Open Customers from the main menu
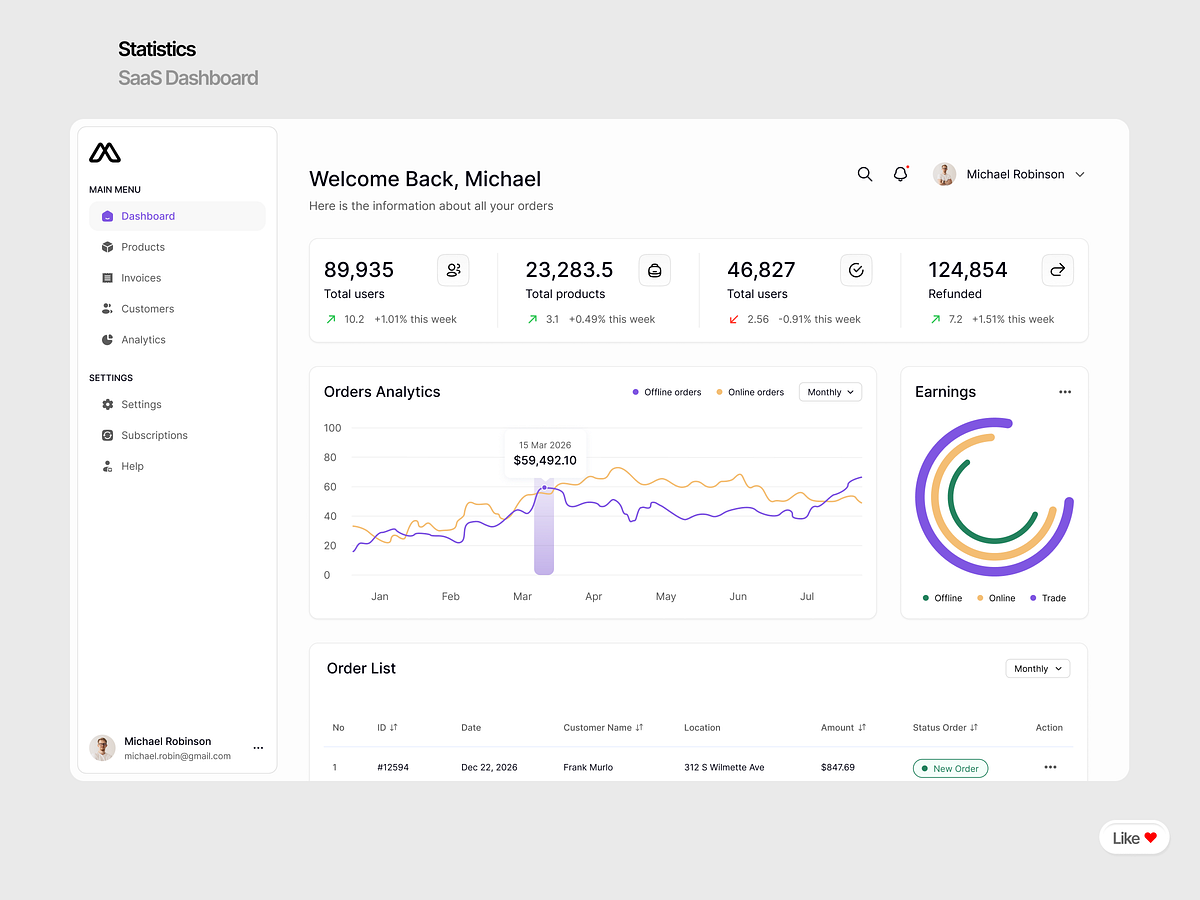This screenshot has height=900, width=1200. (x=147, y=309)
